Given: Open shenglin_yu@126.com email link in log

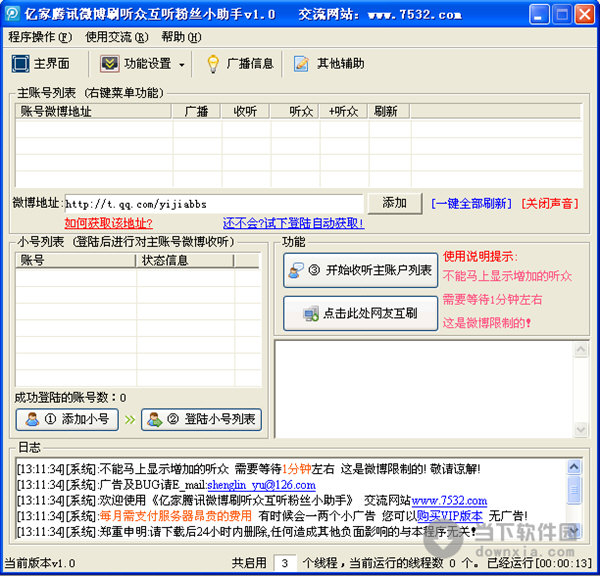Looking at the screenshot, I should [x=261, y=485].
